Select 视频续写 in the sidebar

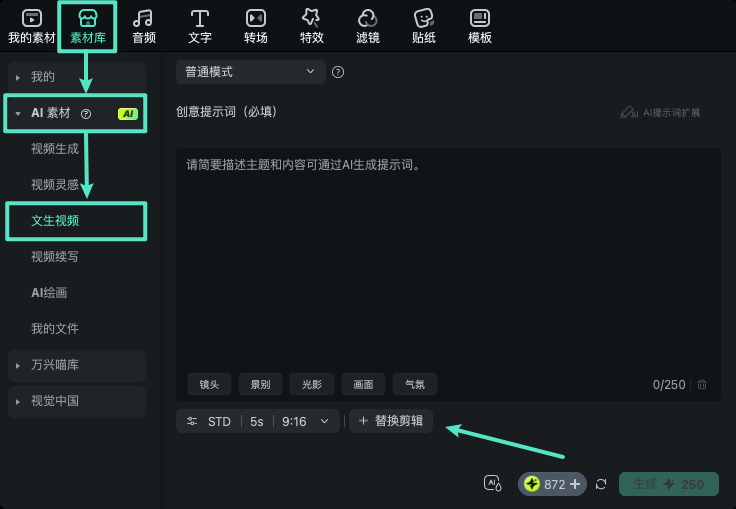[54, 257]
